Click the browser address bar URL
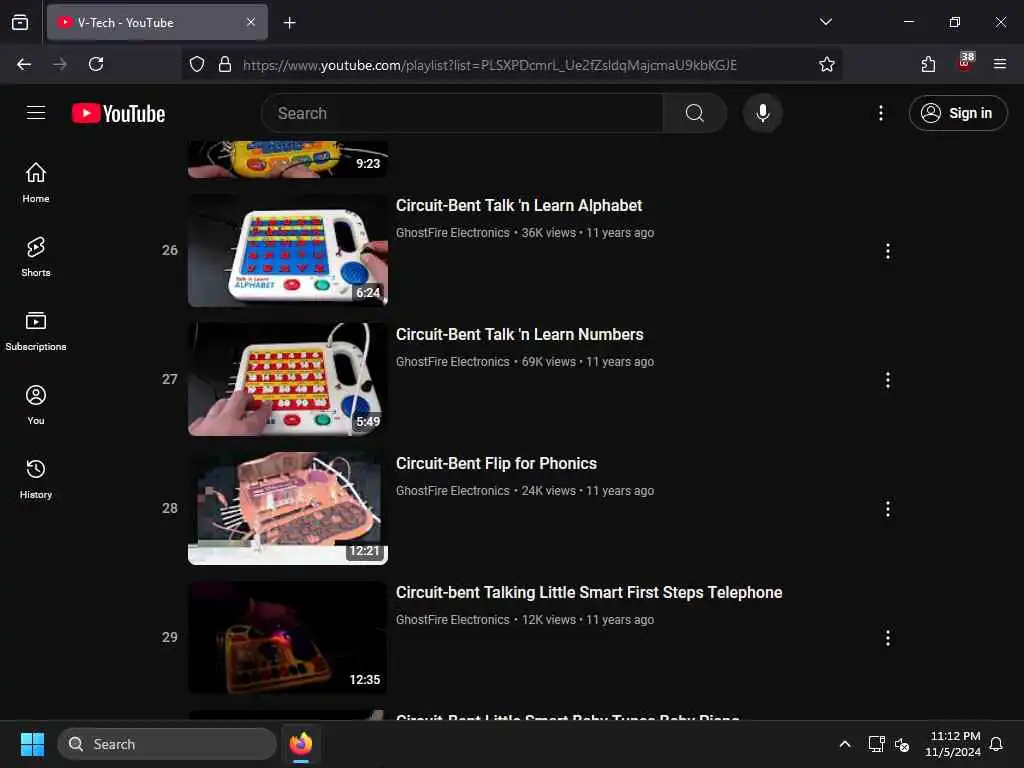This screenshot has width=1024, height=768. (x=490, y=65)
